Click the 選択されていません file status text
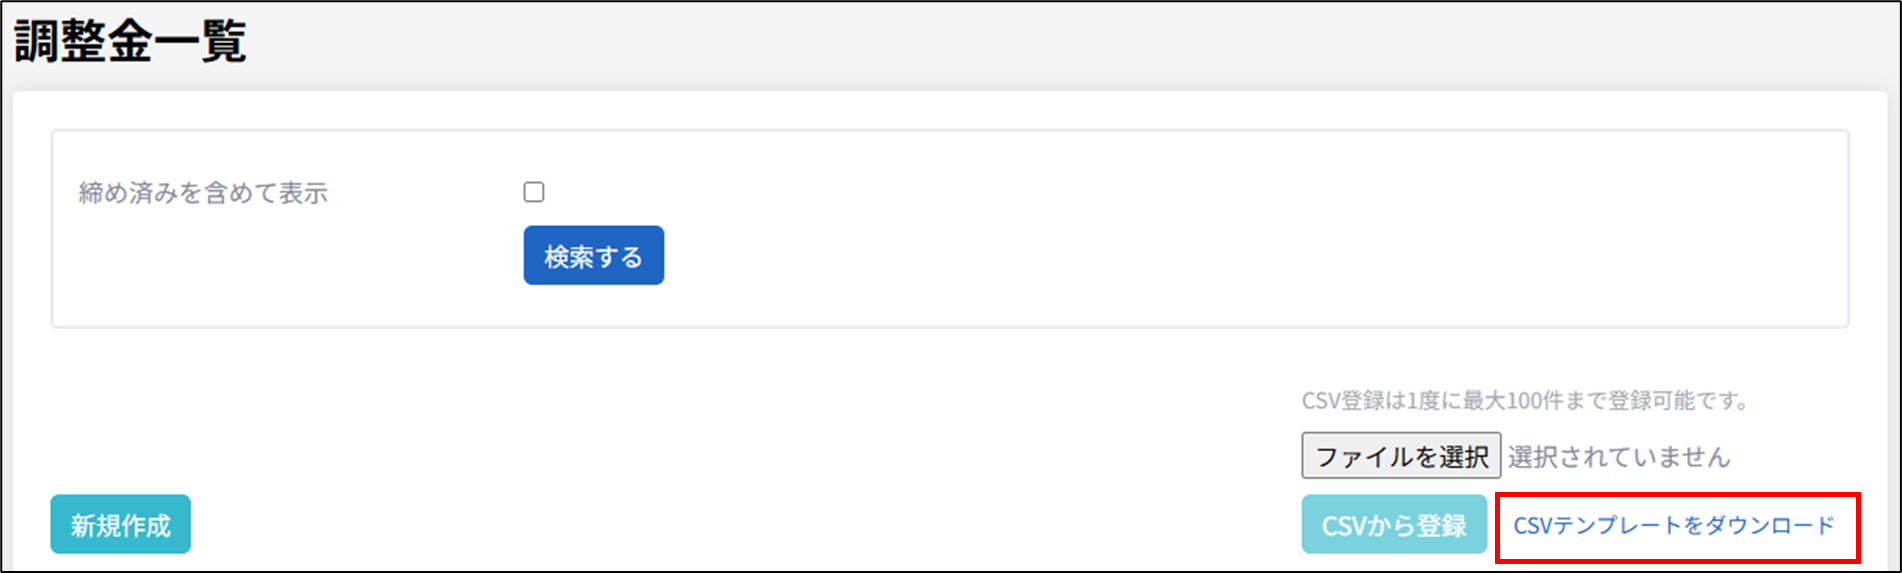 coord(1618,457)
